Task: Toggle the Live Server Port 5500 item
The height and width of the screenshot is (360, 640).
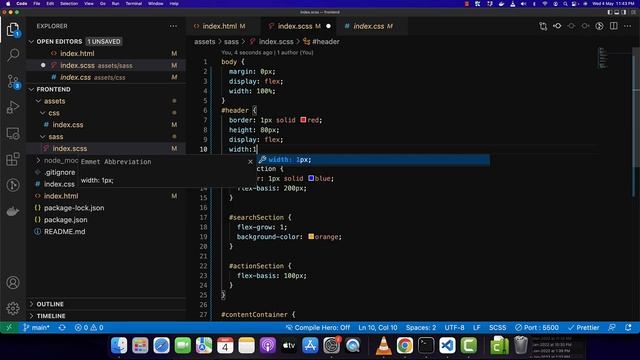Action: [x=537, y=328]
